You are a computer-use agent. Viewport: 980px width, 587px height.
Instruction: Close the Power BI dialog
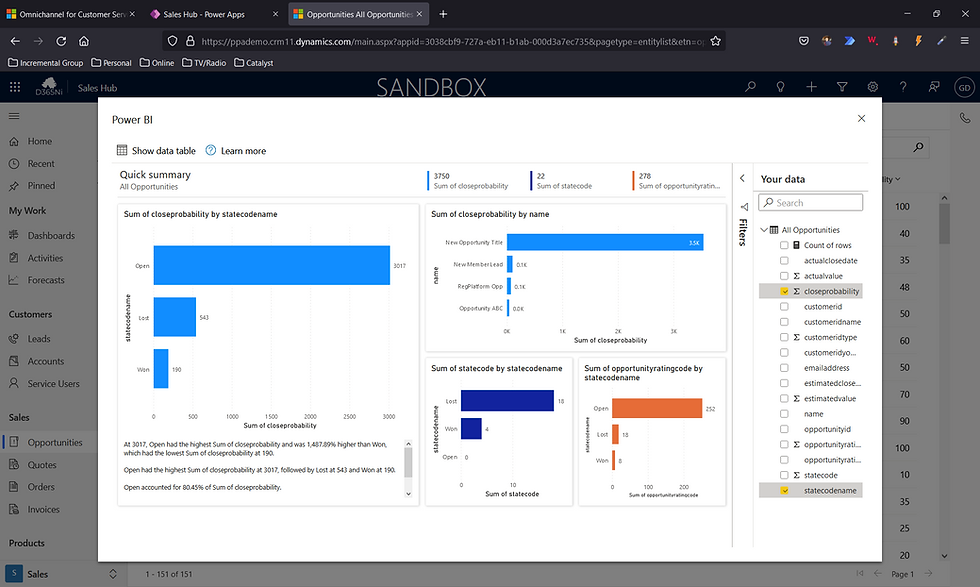861,119
